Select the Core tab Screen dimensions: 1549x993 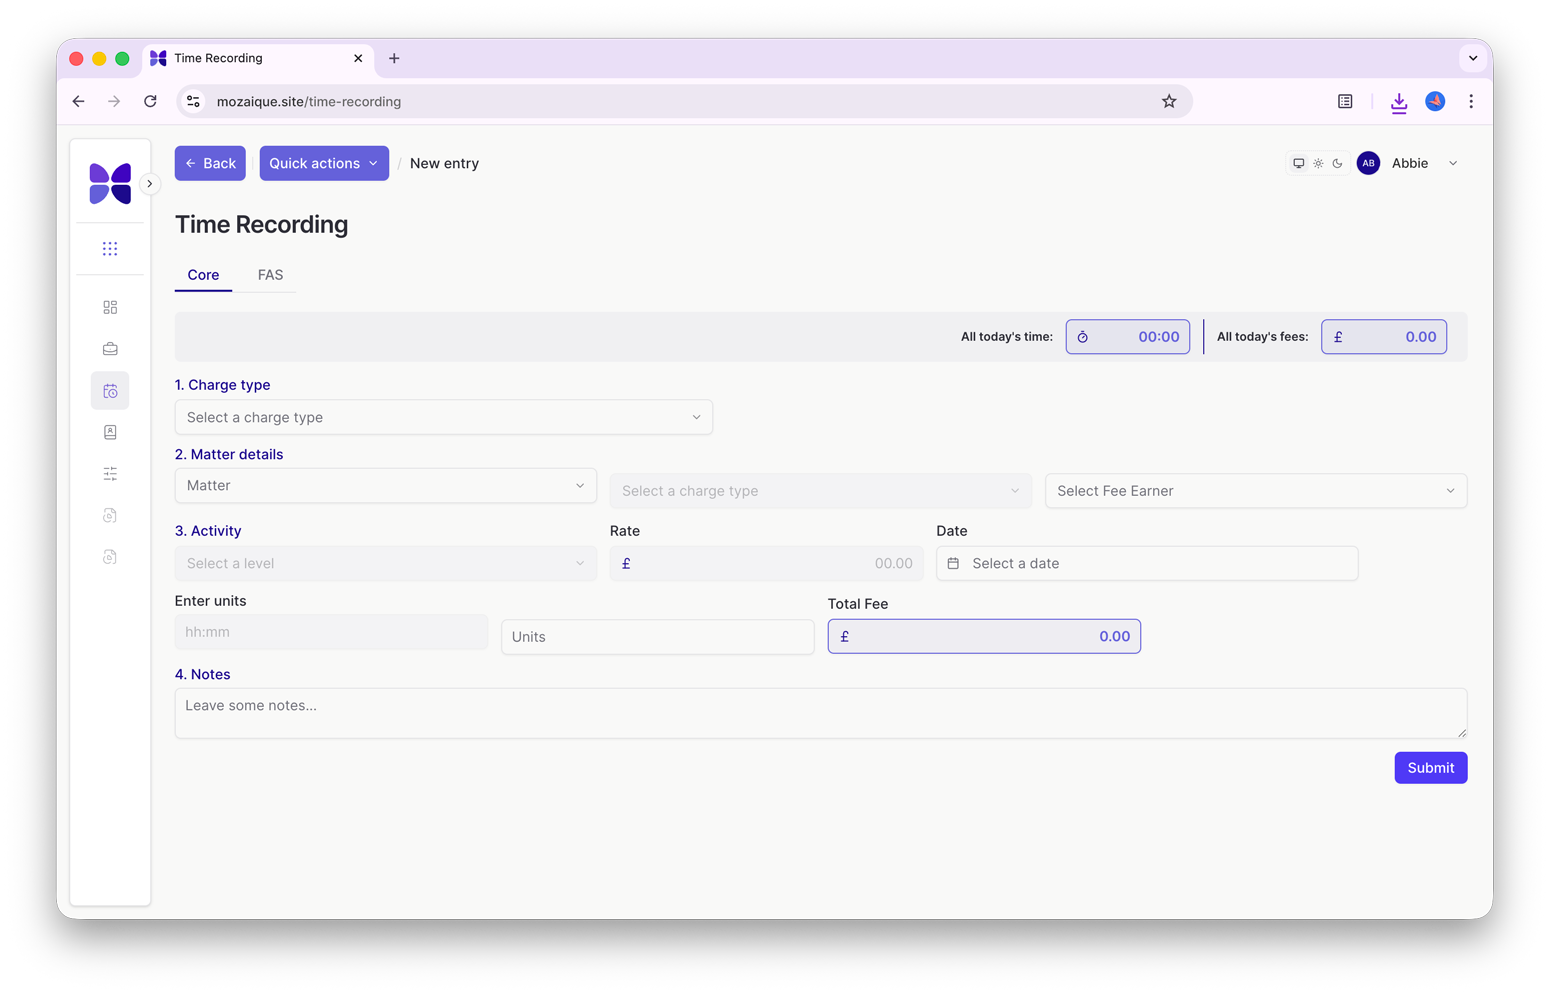point(203,275)
